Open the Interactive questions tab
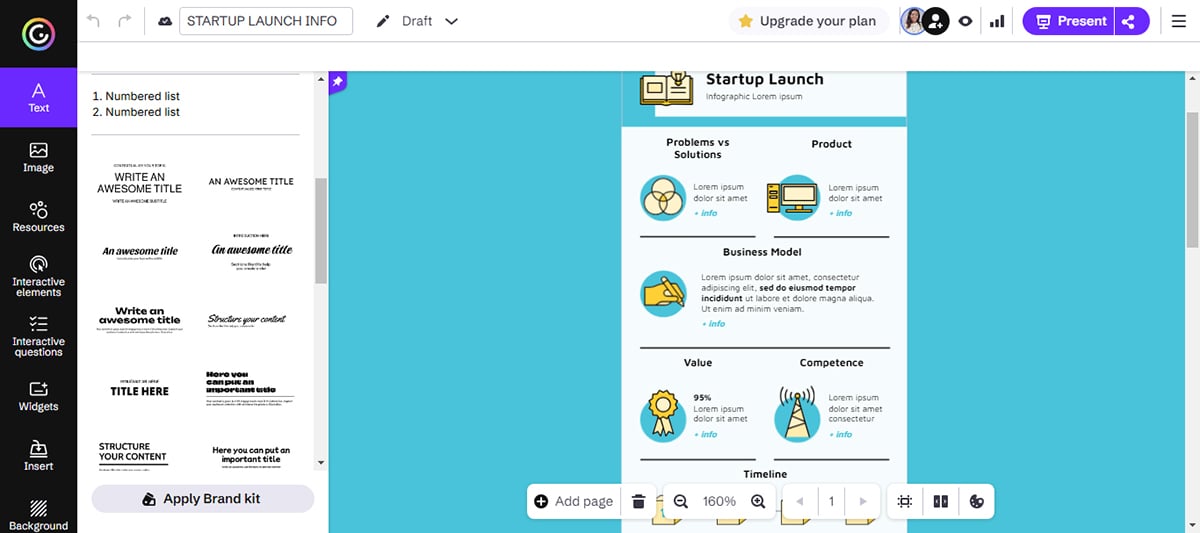 38,335
